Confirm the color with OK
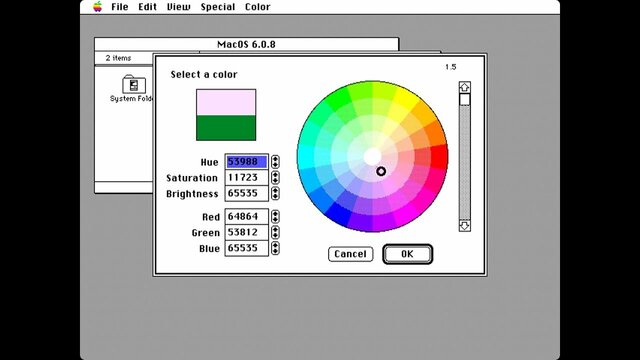Image resolution: width=640 pixels, height=360 pixels. click(407, 254)
